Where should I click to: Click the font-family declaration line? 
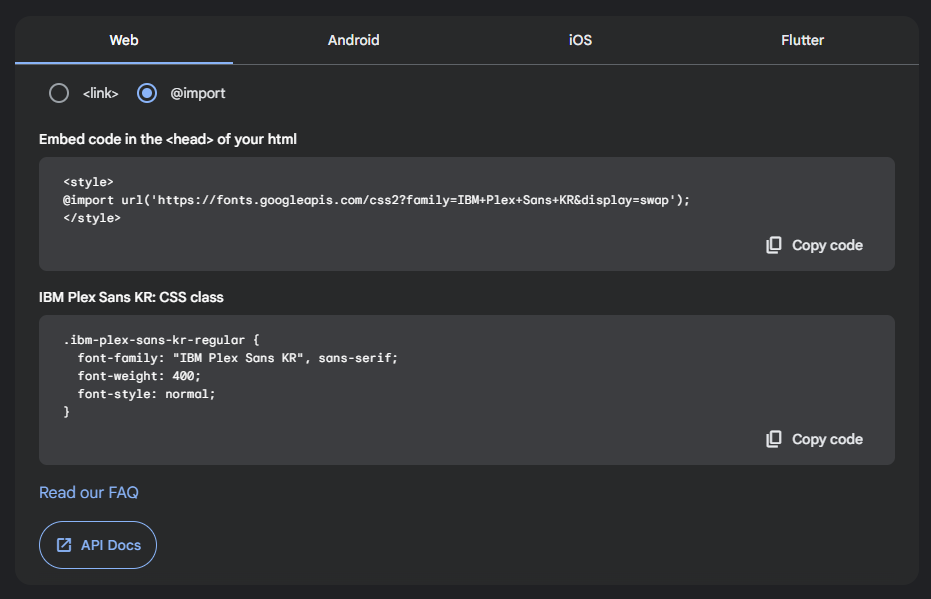(238, 358)
